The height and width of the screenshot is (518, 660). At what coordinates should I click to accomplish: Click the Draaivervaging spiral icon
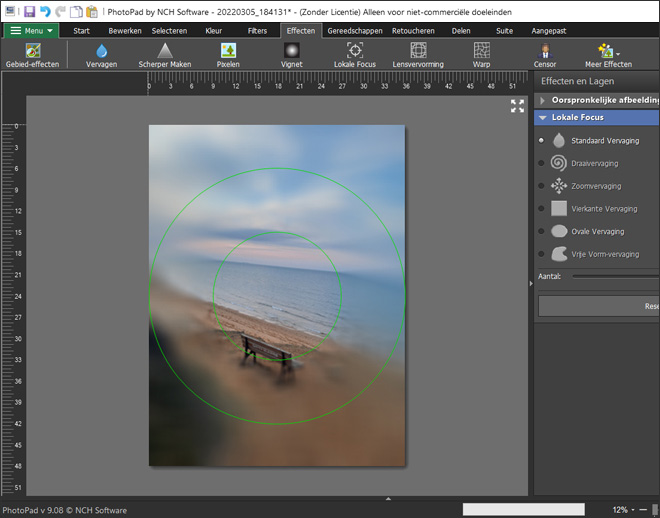[559, 163]
